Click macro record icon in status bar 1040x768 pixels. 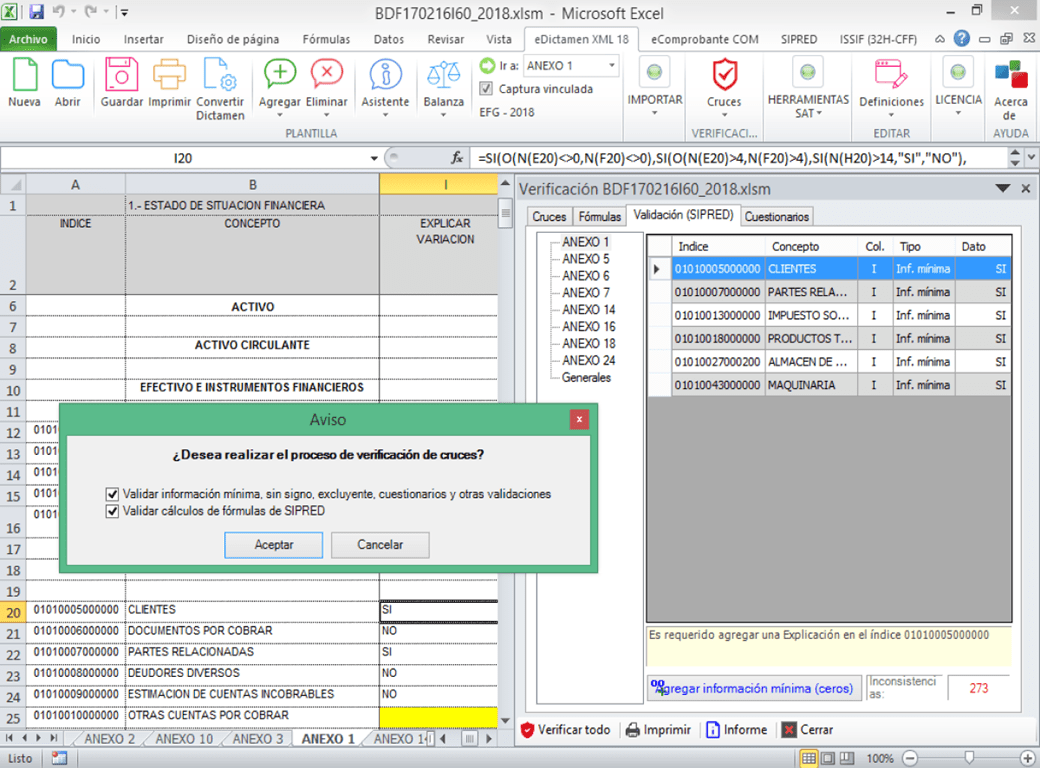click(x=59, y=758)
